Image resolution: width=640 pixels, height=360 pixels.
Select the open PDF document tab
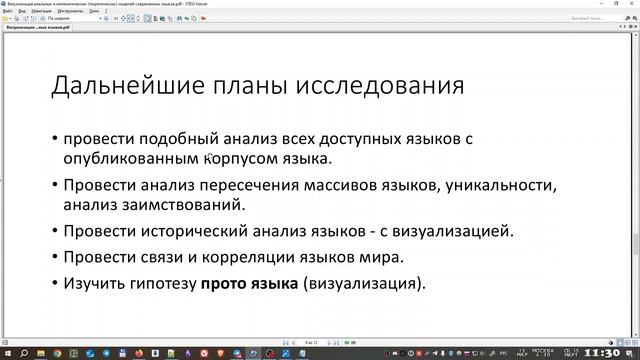coord(38,27)
